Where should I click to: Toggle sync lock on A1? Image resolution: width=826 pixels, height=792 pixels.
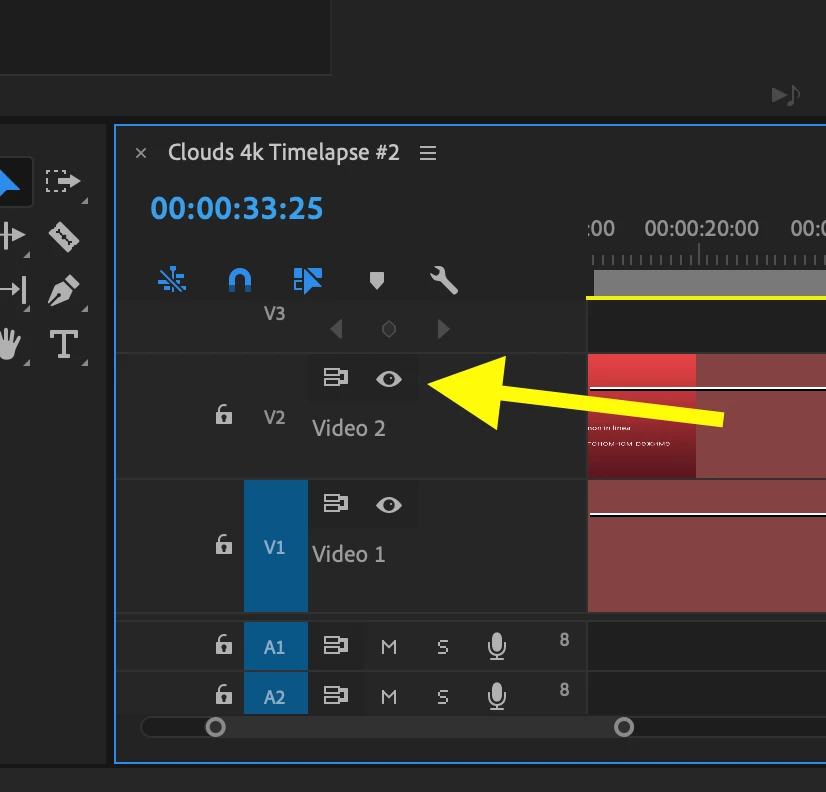336,646
